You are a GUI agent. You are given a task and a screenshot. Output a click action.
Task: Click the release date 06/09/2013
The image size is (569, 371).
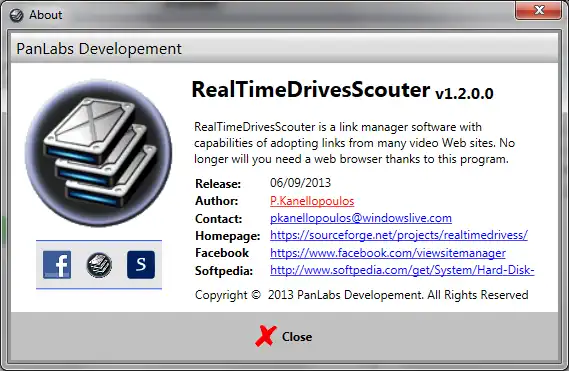coord(300,183)
